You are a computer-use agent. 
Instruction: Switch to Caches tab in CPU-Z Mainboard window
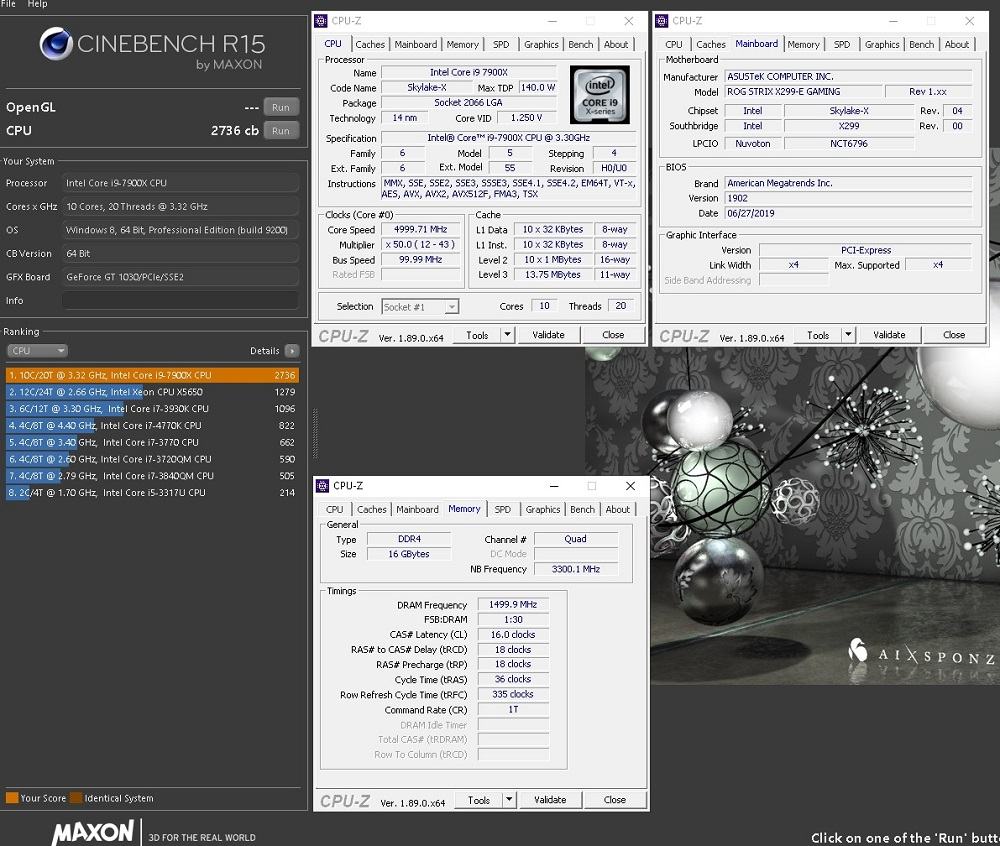710,45
